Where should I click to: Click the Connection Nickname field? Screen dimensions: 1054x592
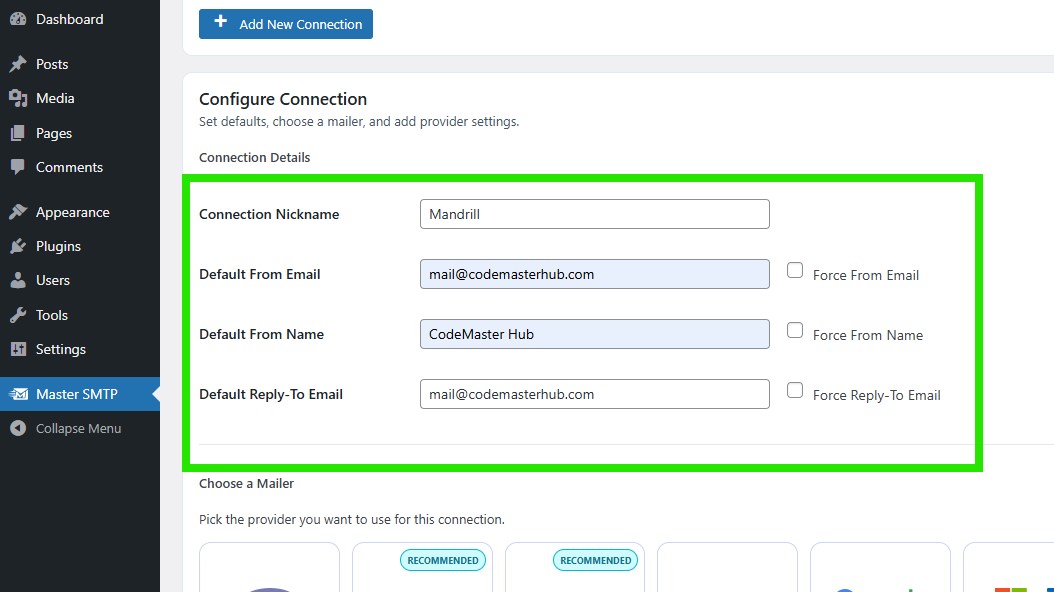(x=594, y=214)
